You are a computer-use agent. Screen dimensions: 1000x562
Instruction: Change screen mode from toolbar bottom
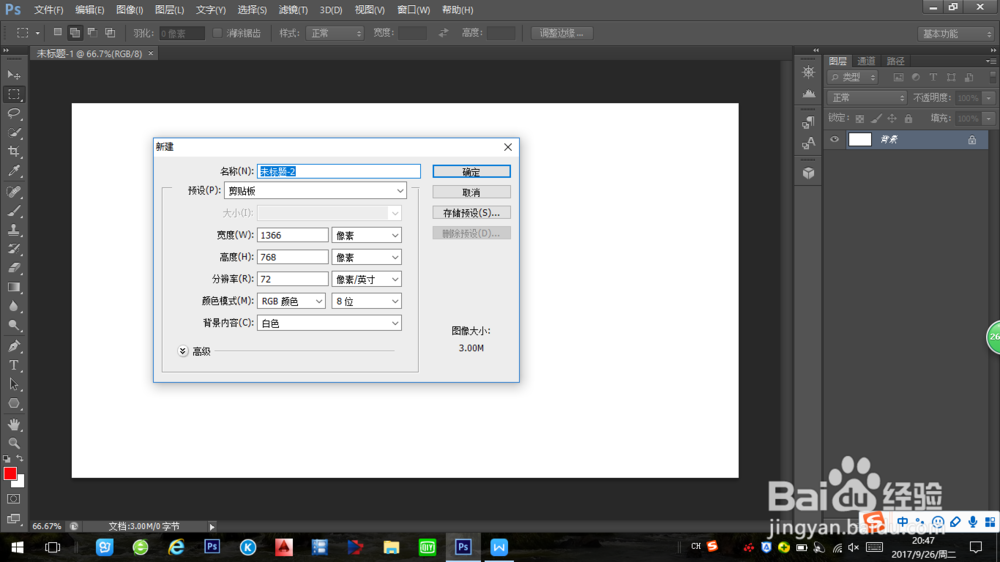tap(13, 519)
